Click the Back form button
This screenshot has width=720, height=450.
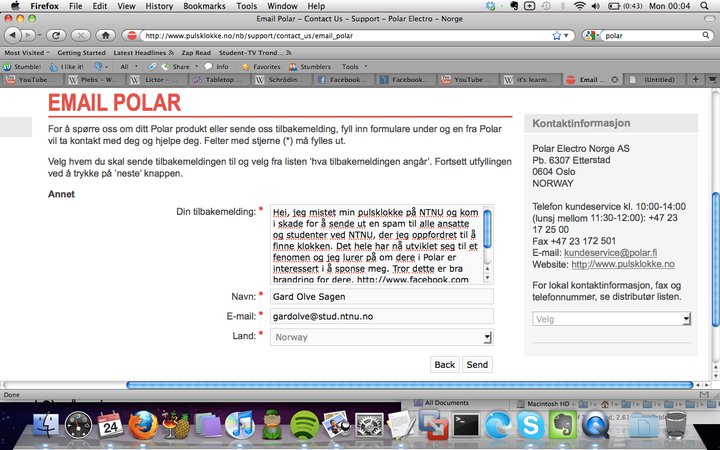point(444,365)
